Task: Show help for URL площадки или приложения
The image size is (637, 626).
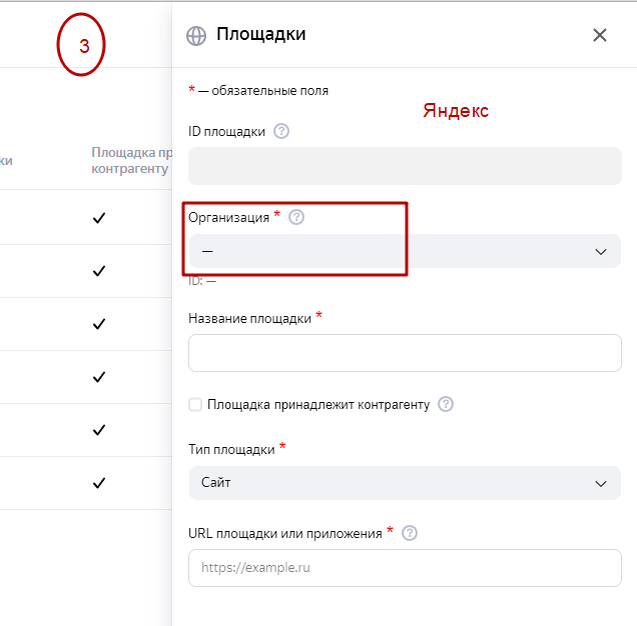Action: (409, 533)
